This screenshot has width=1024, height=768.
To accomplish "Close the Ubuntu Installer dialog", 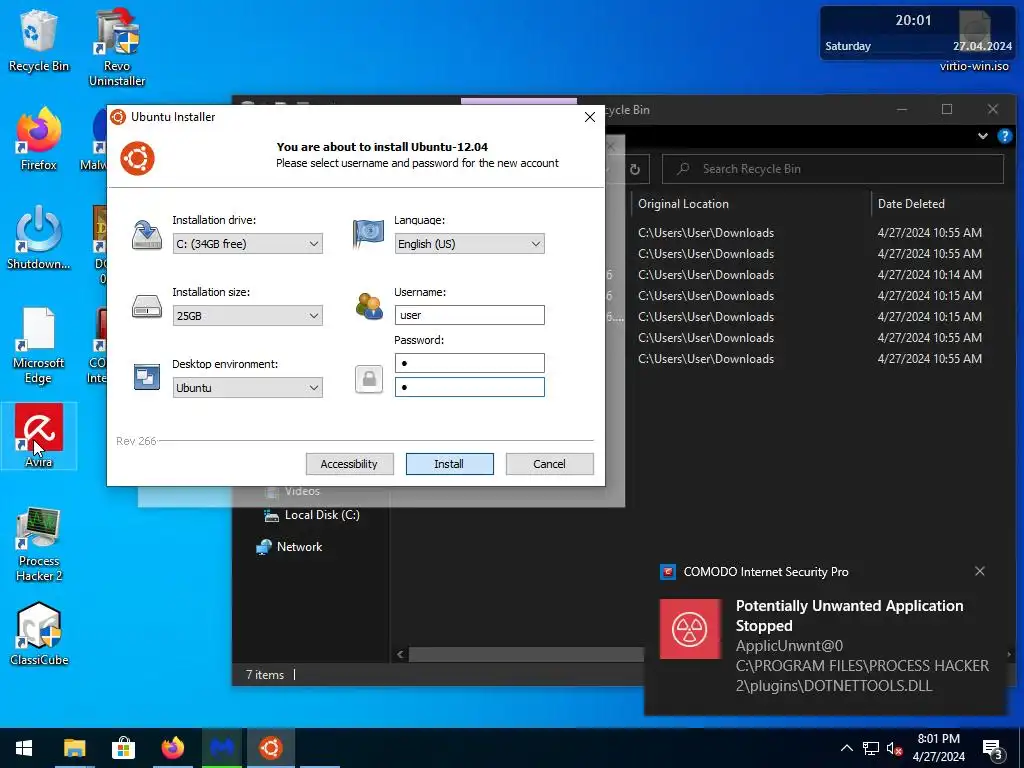I will coord(590,117).
